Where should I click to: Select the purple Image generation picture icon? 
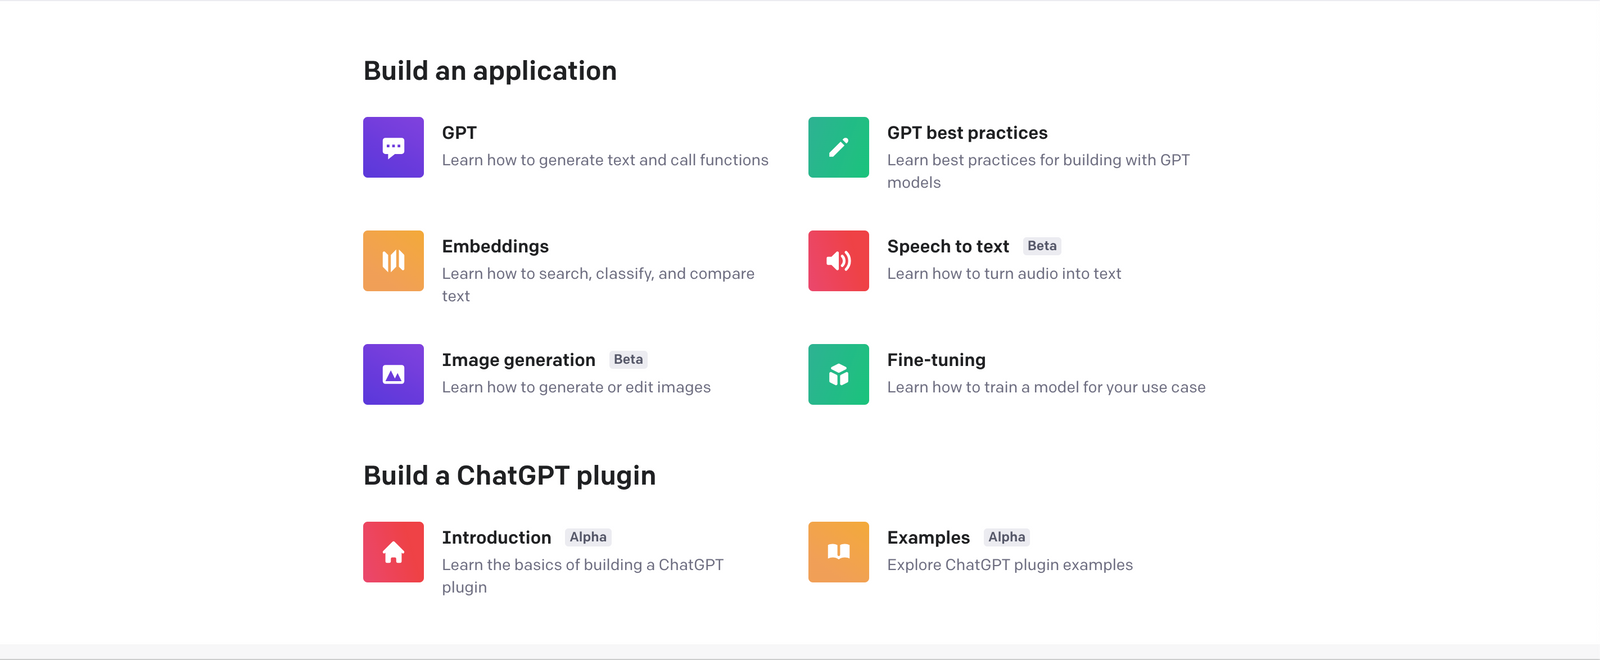pos(393,374)
